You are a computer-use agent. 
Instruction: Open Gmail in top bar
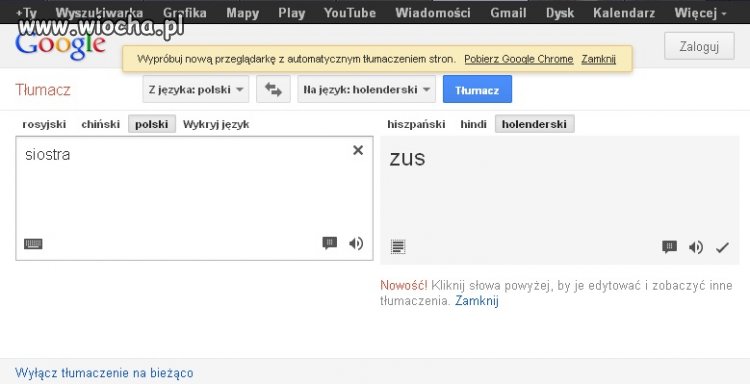tap(508, 13)
